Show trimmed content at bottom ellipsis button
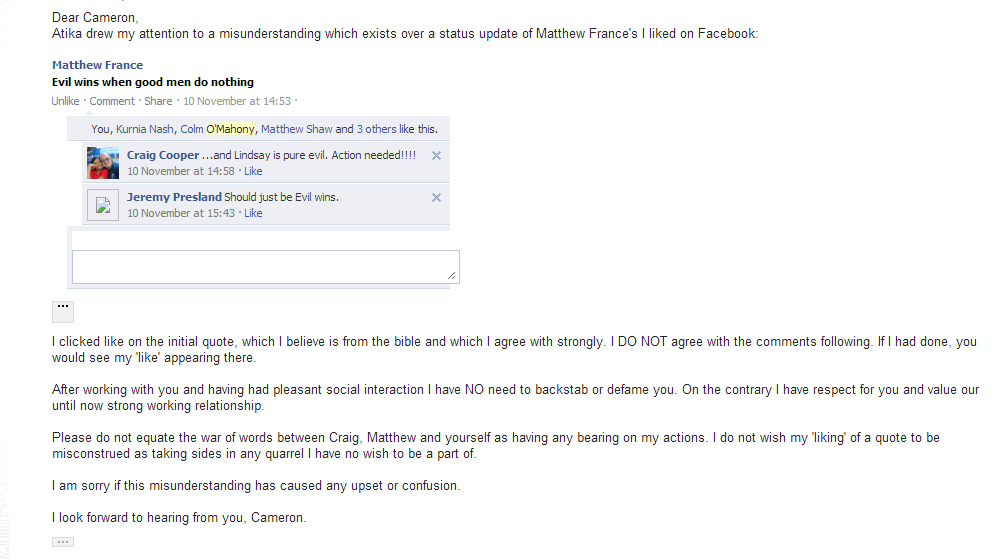This screenshot has width=1008, height=560. (62, 542)
